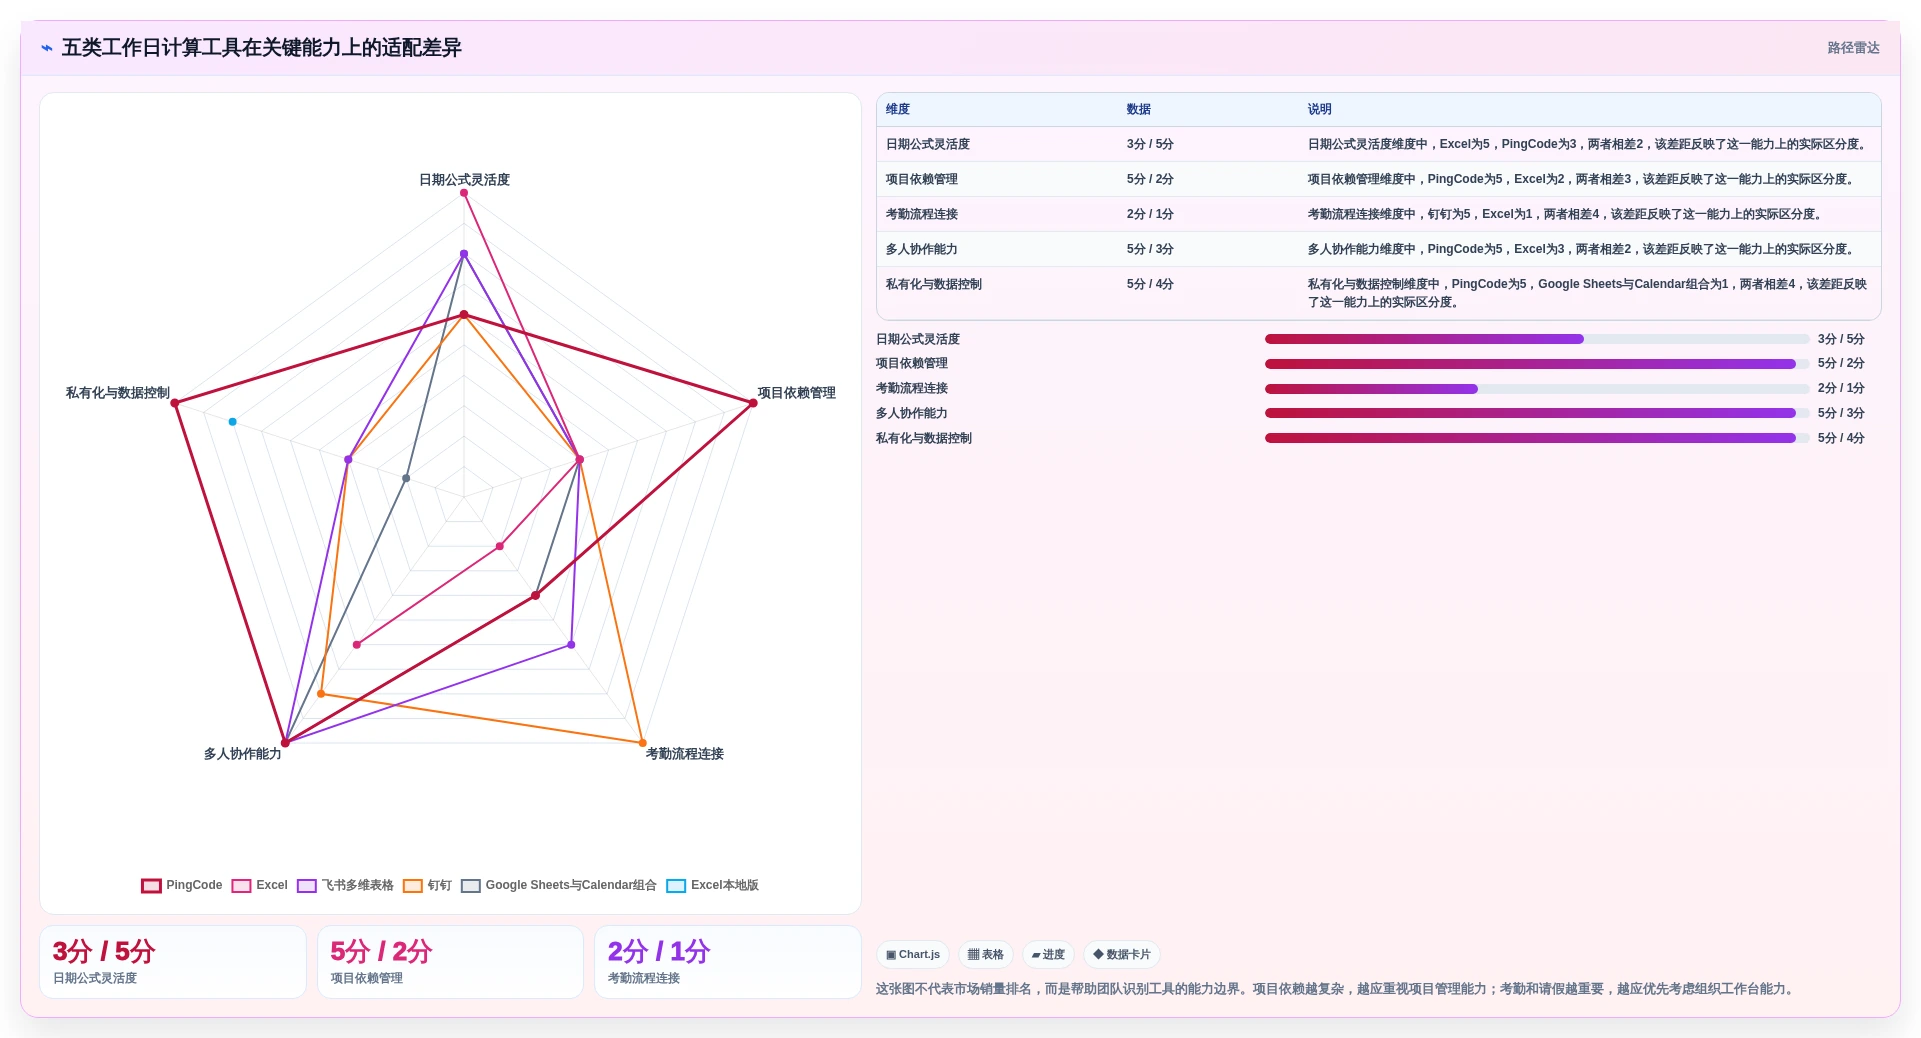Click the PingCode point at 项目依赖管理 vertex

click(753, 403)
